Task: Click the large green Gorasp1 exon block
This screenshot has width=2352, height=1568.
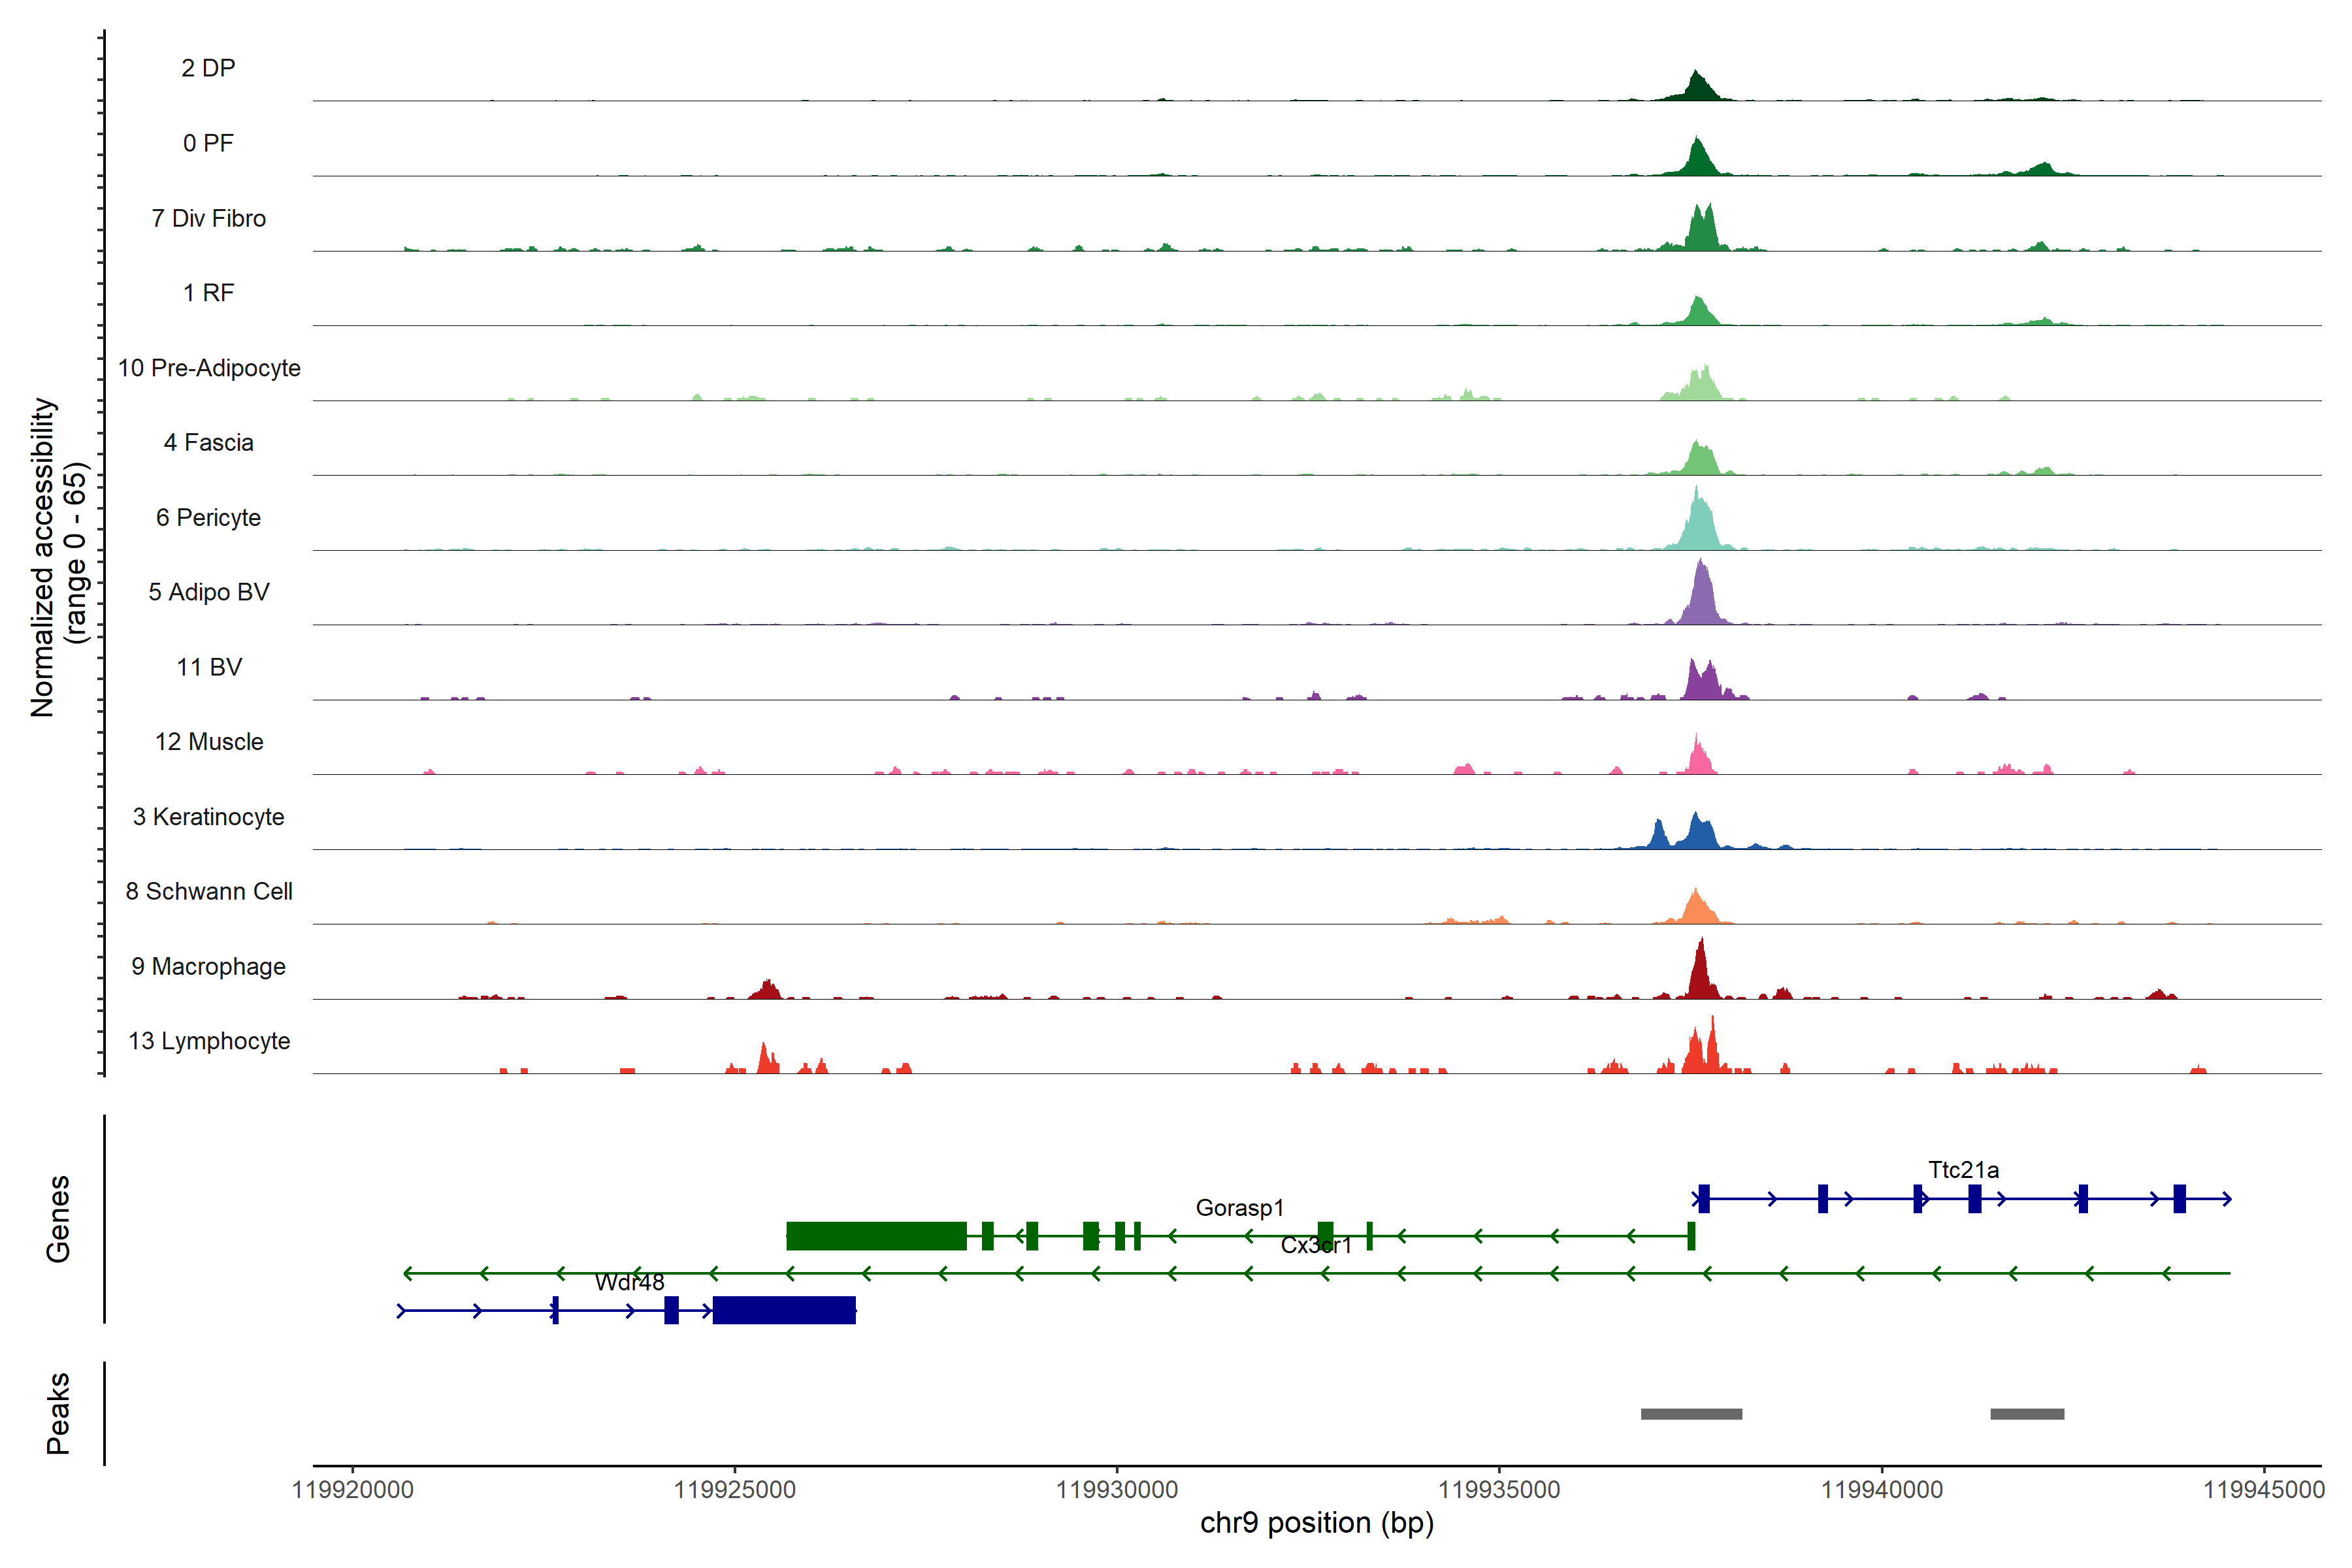Action: point(876,1236)
